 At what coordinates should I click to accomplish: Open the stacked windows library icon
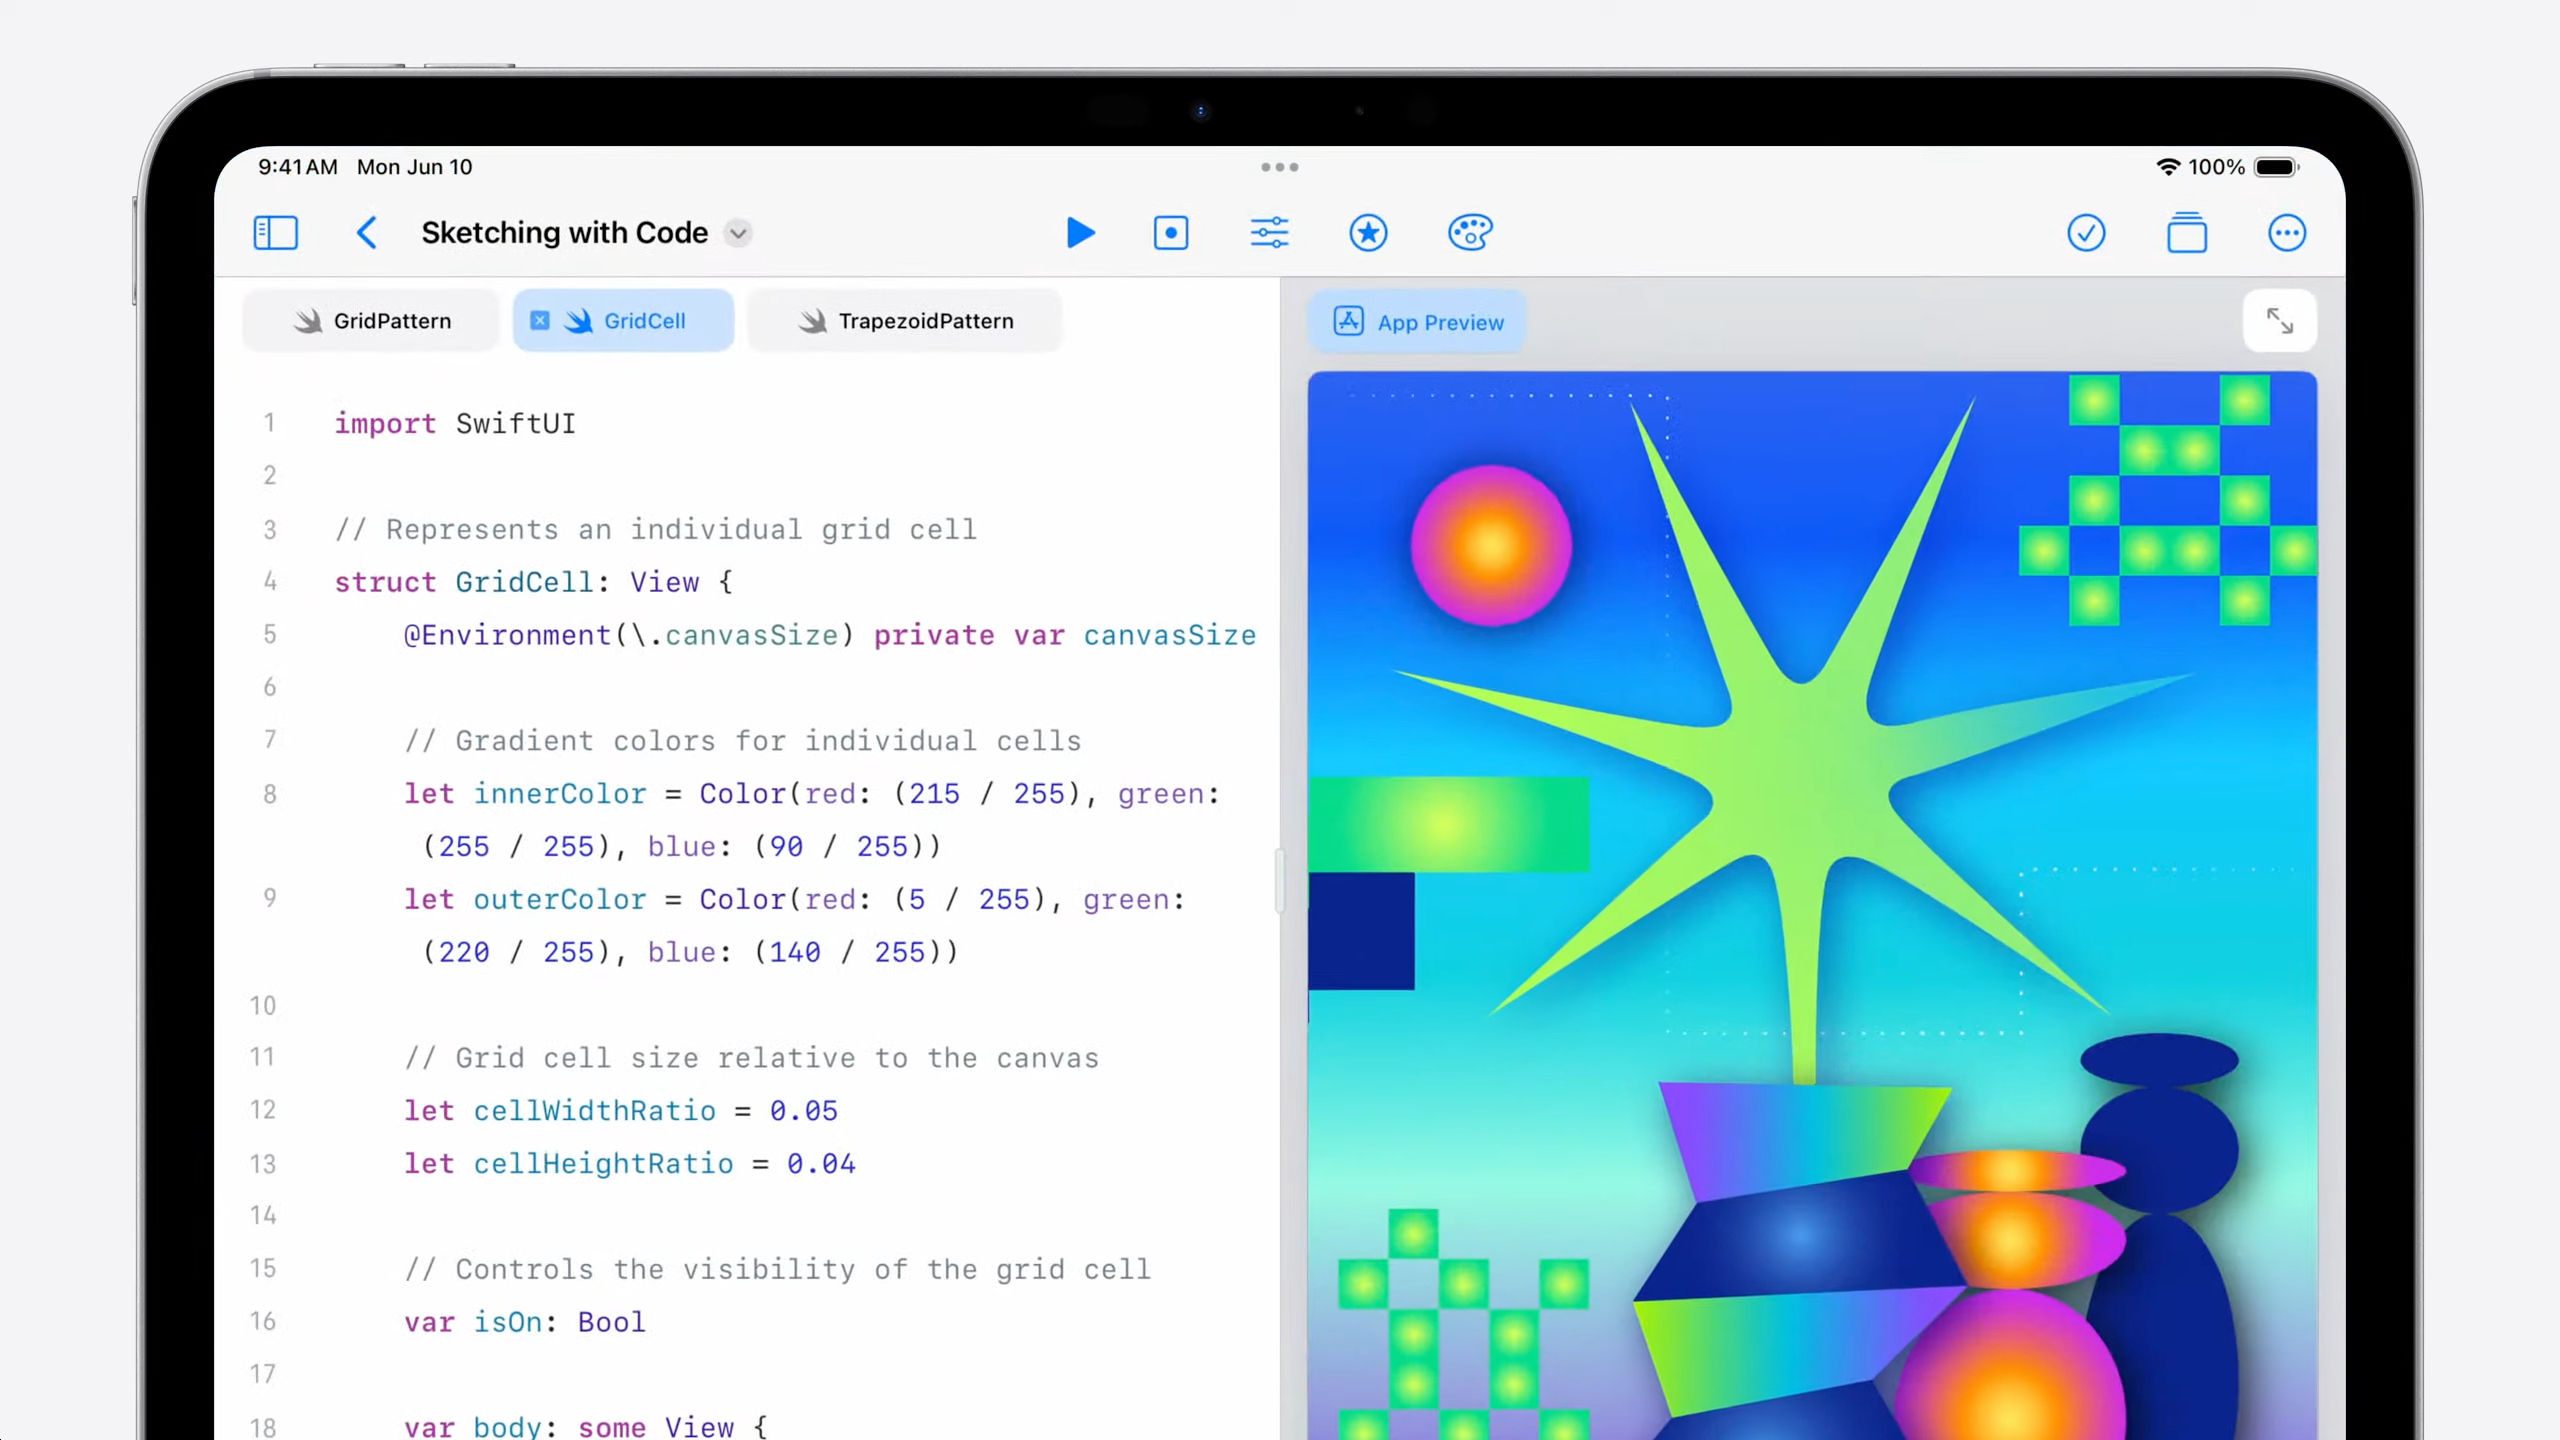pos(2186,233)
